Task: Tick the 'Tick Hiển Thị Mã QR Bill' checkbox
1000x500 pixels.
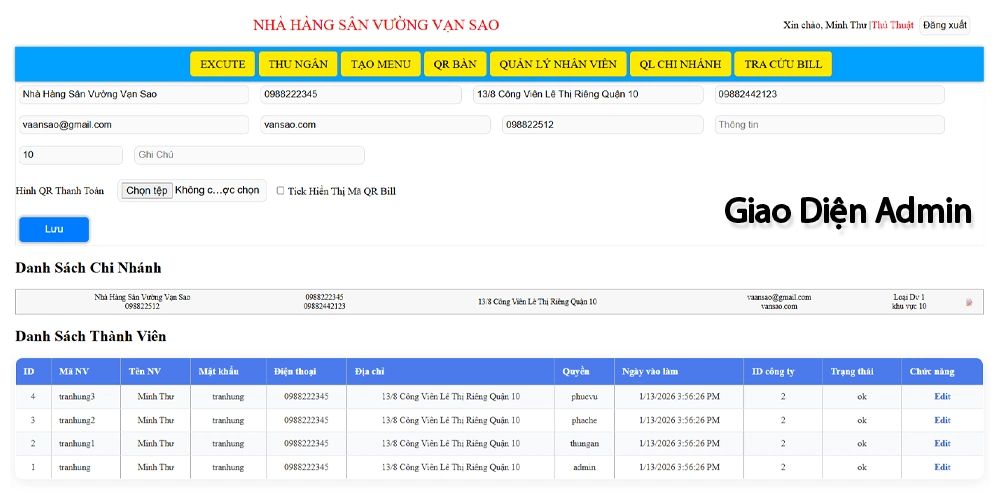Action: 281,191
